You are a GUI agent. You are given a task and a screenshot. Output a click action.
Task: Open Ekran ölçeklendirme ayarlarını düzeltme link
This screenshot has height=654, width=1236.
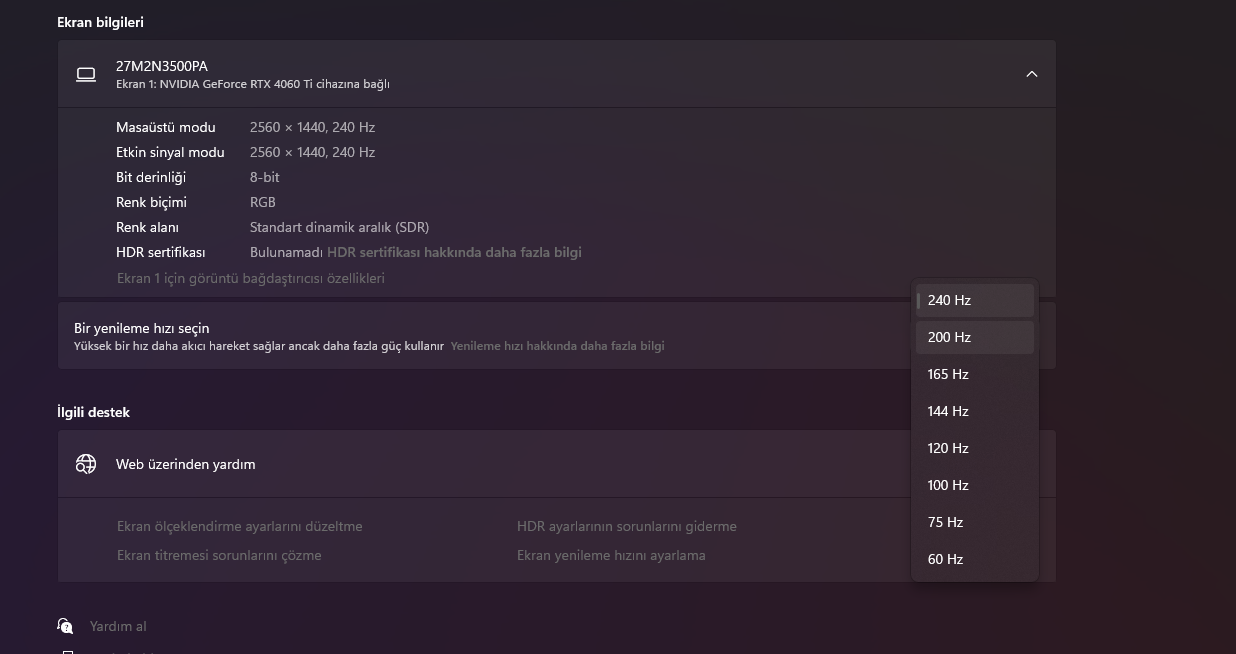(239, 526)
